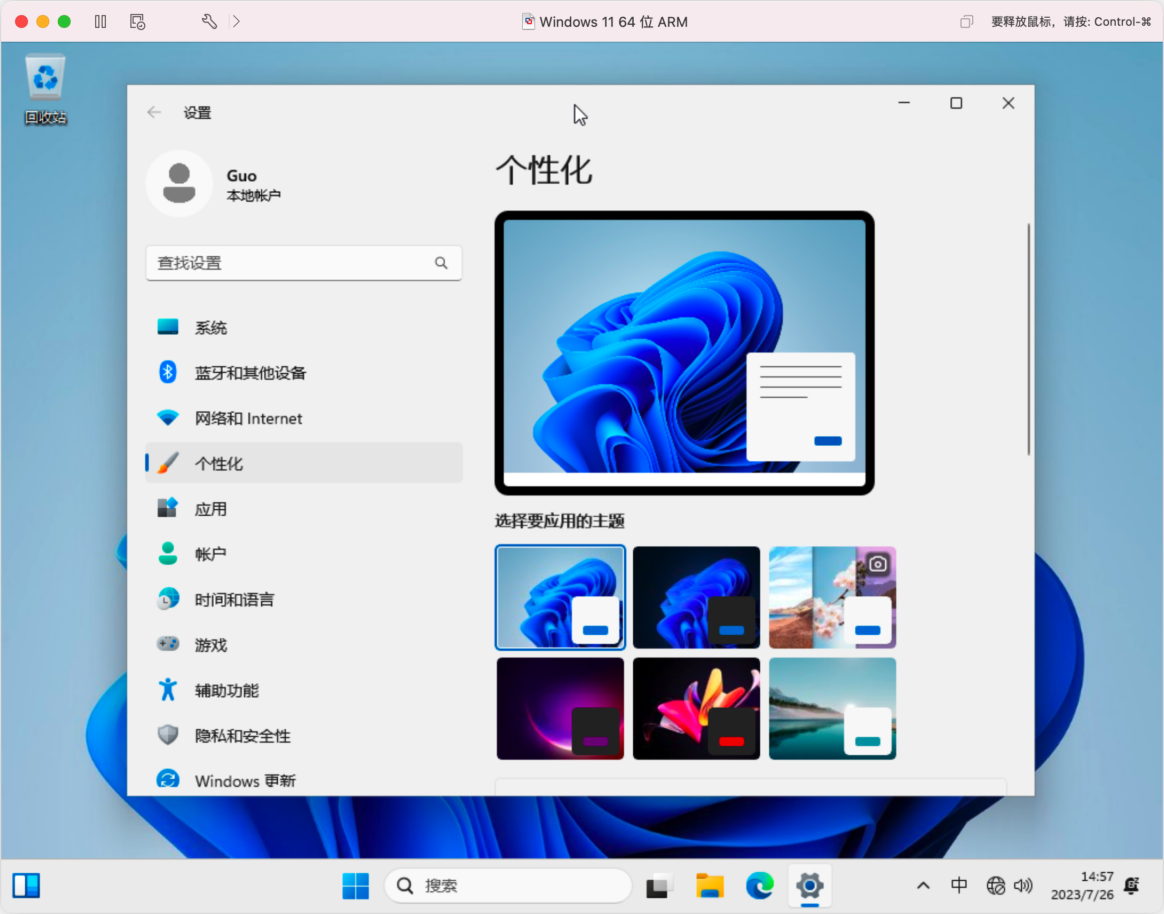The height and width of the screenshot is (914, 1164).
Task: Select the cherry blossom spotlight theme
Action: [x=832, y=597]
